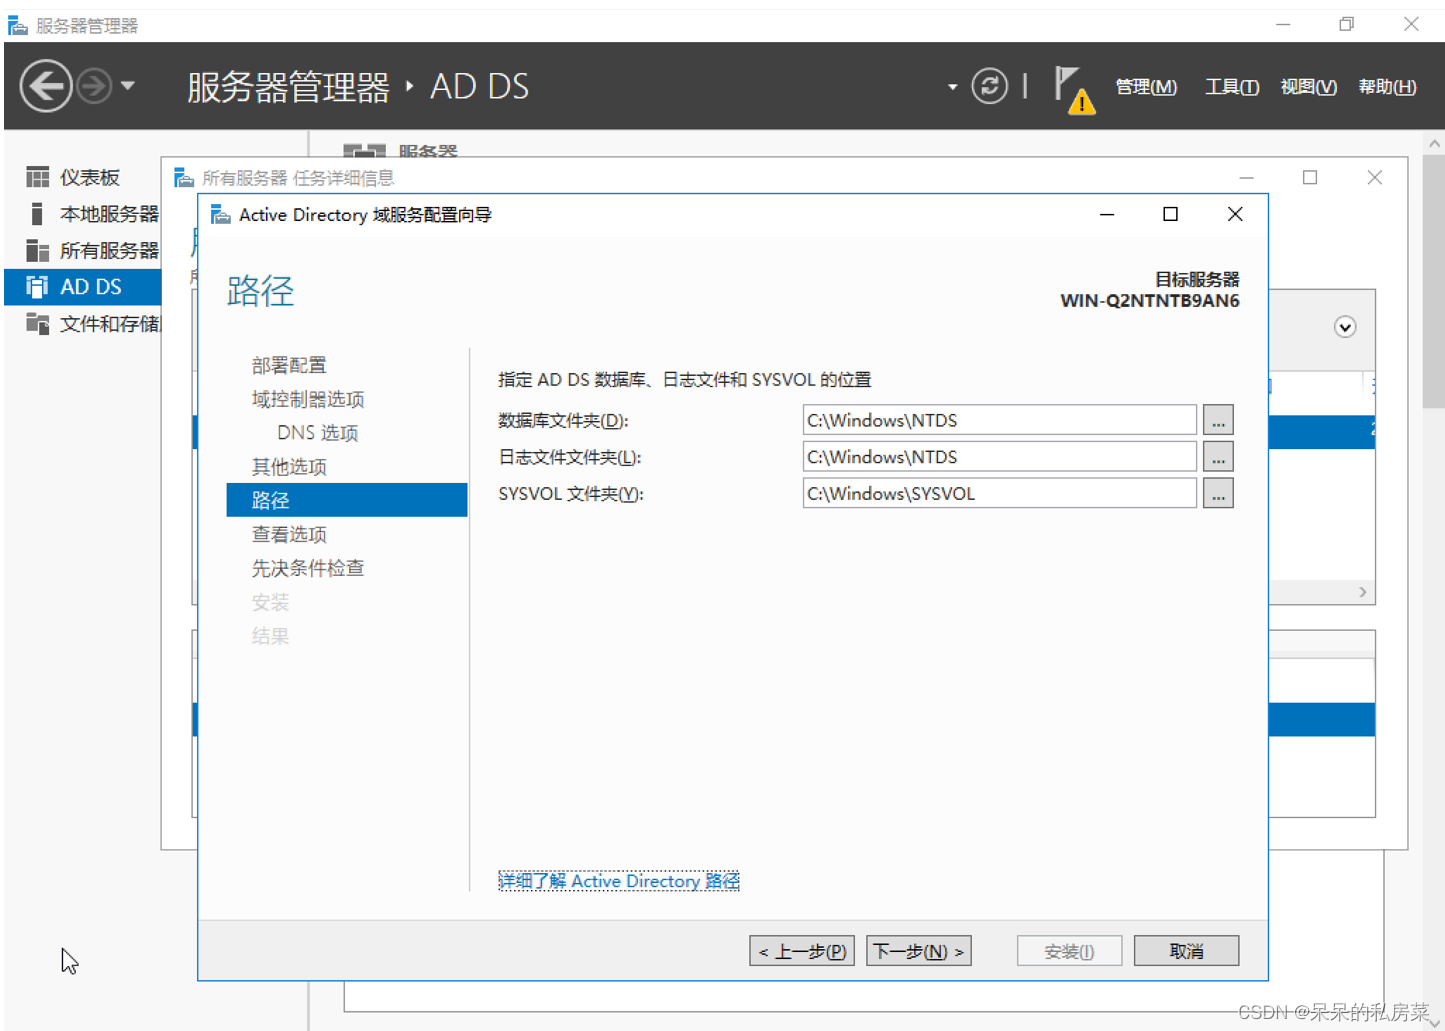The height and width of the screenshot is (1031, 1445).
Task: Select AD DS in the left sidebar
Action: (x=82, y=287)
